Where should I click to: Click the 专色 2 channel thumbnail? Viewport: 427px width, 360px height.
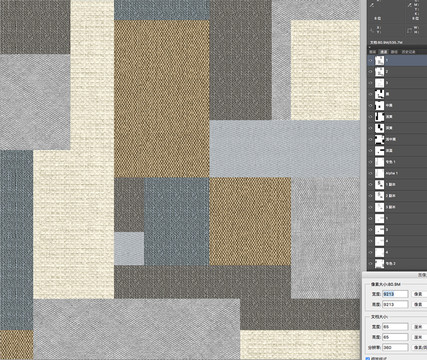point(379,264)
